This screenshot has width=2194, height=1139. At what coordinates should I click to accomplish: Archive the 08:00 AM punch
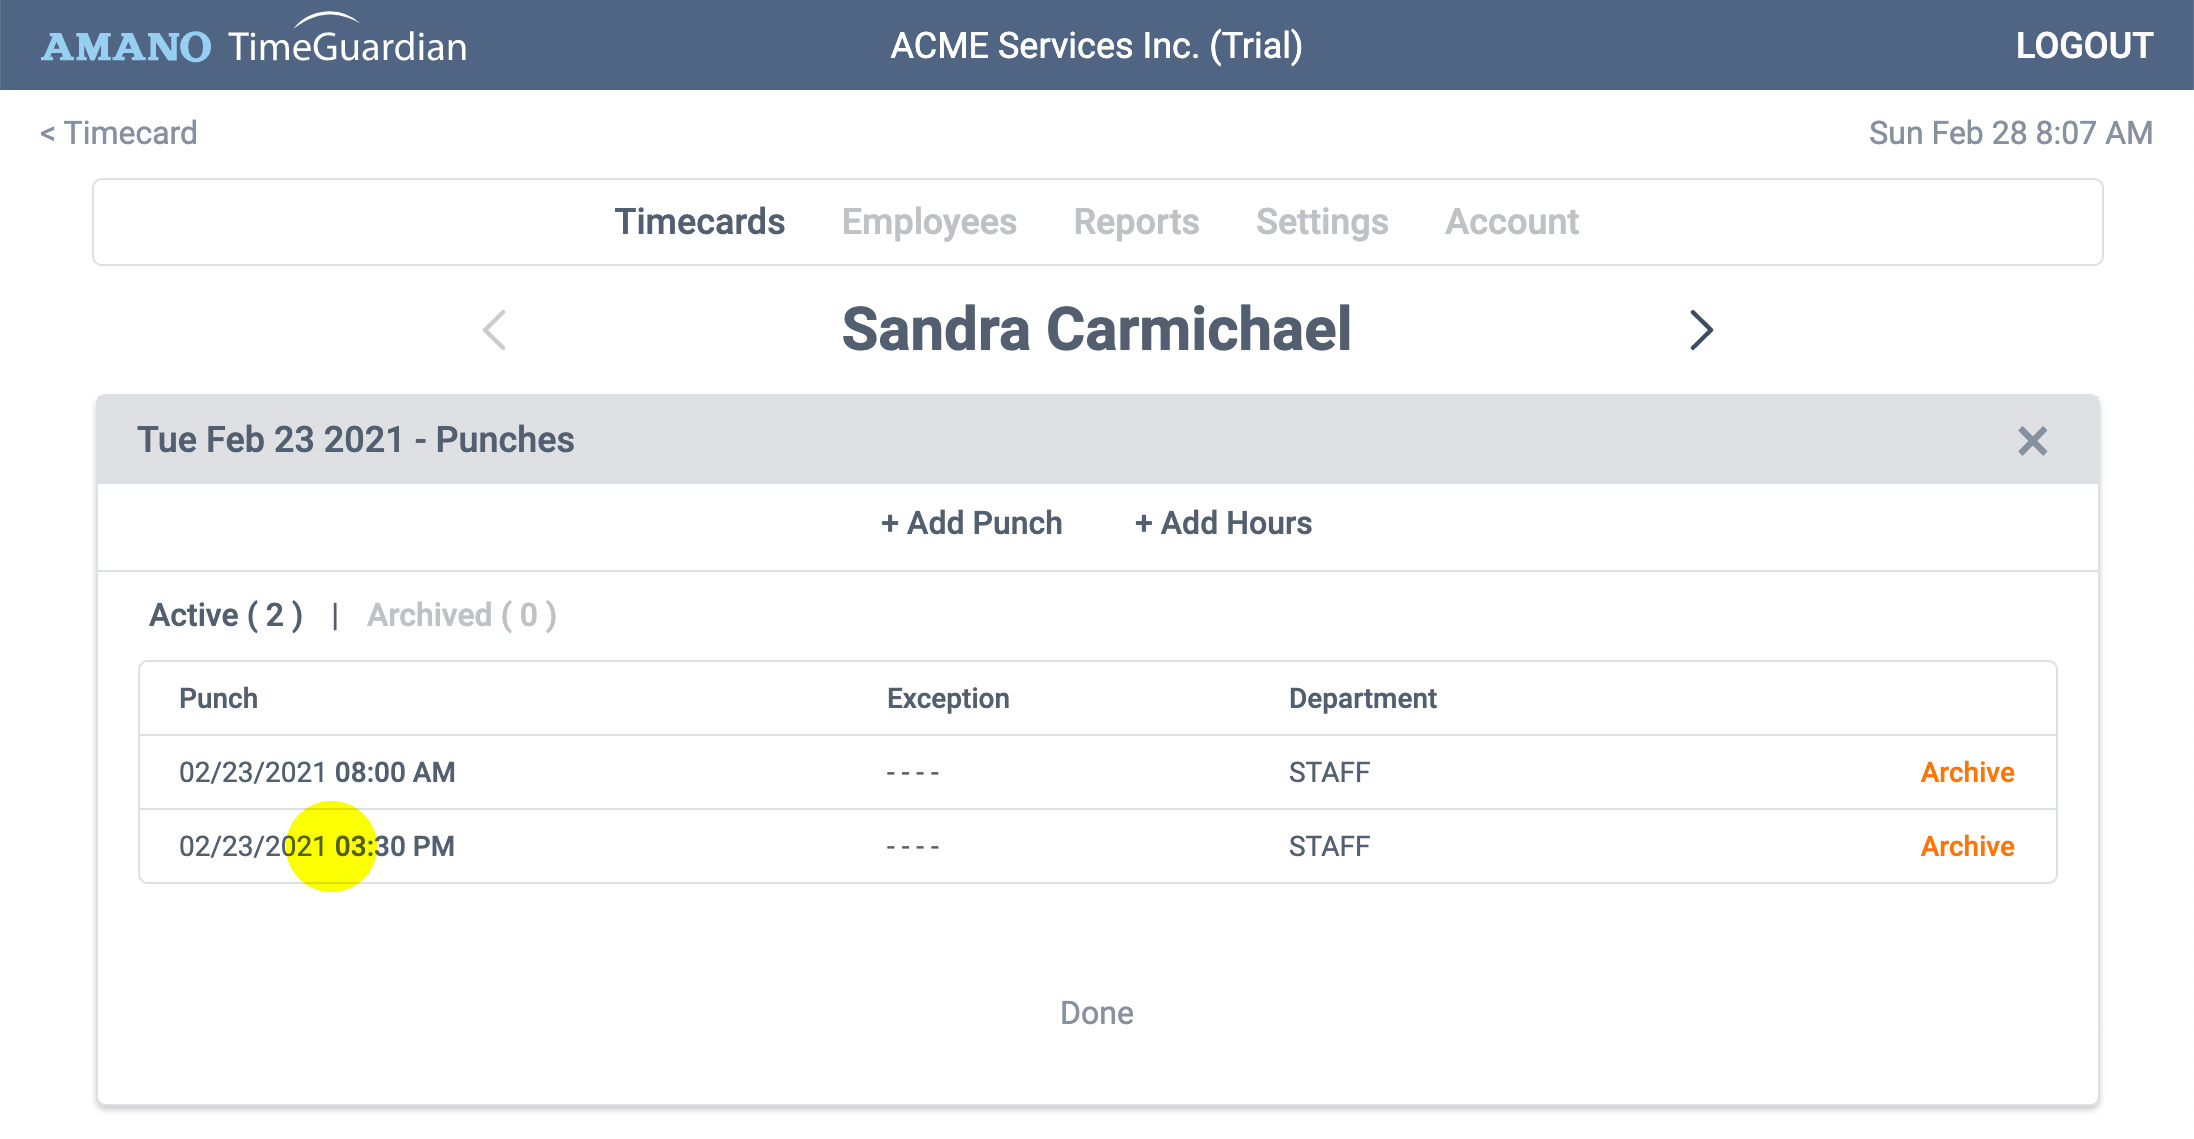(x=1967, y=772)
